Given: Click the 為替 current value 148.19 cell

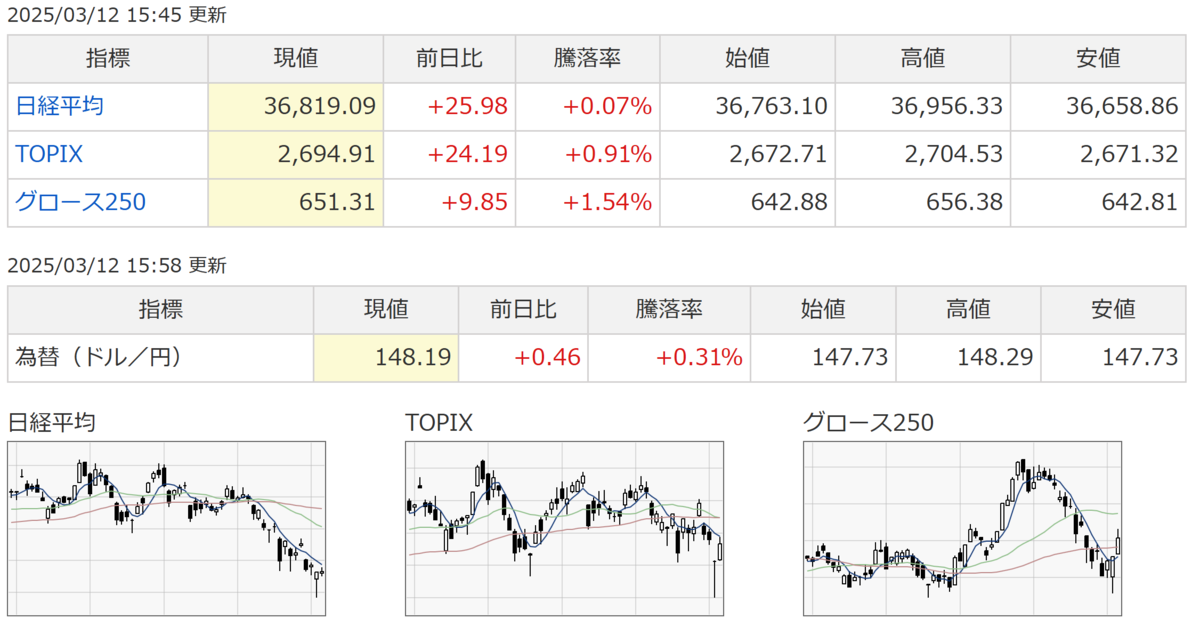Looking at the screenshot, I should click(386, 357).
